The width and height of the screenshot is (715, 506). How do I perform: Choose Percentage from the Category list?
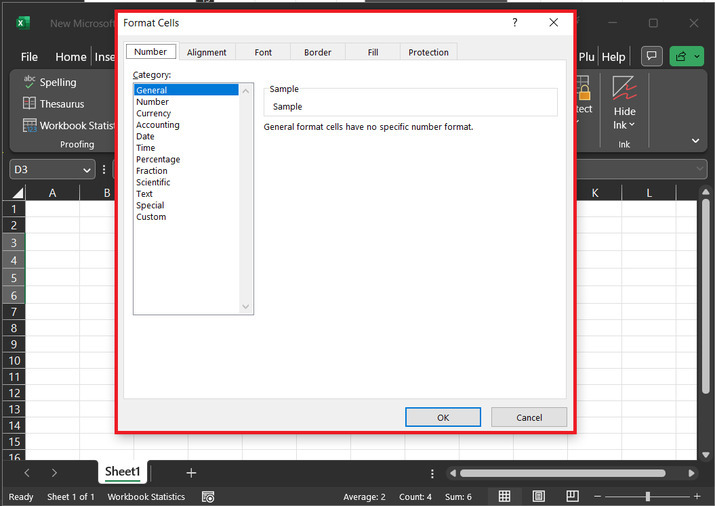click(x=158, y=160)
